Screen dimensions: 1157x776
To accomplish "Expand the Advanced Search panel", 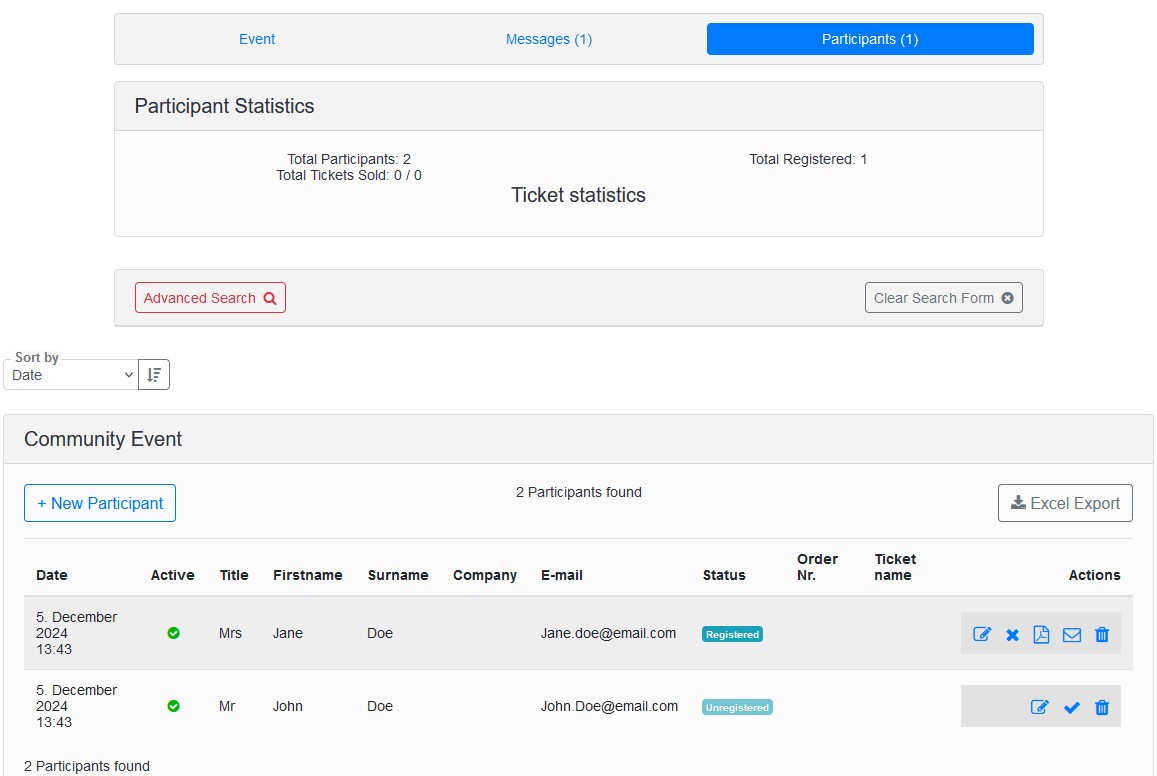I will [x=210, y=298].
